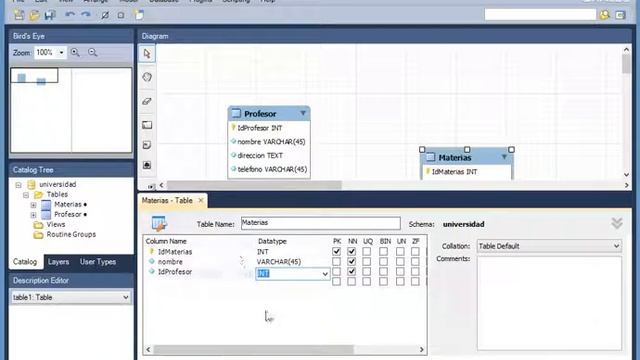Click the sidebar toggle icon at top right
This screenshot has height=360, width=640.
click(x=620, y=15)
